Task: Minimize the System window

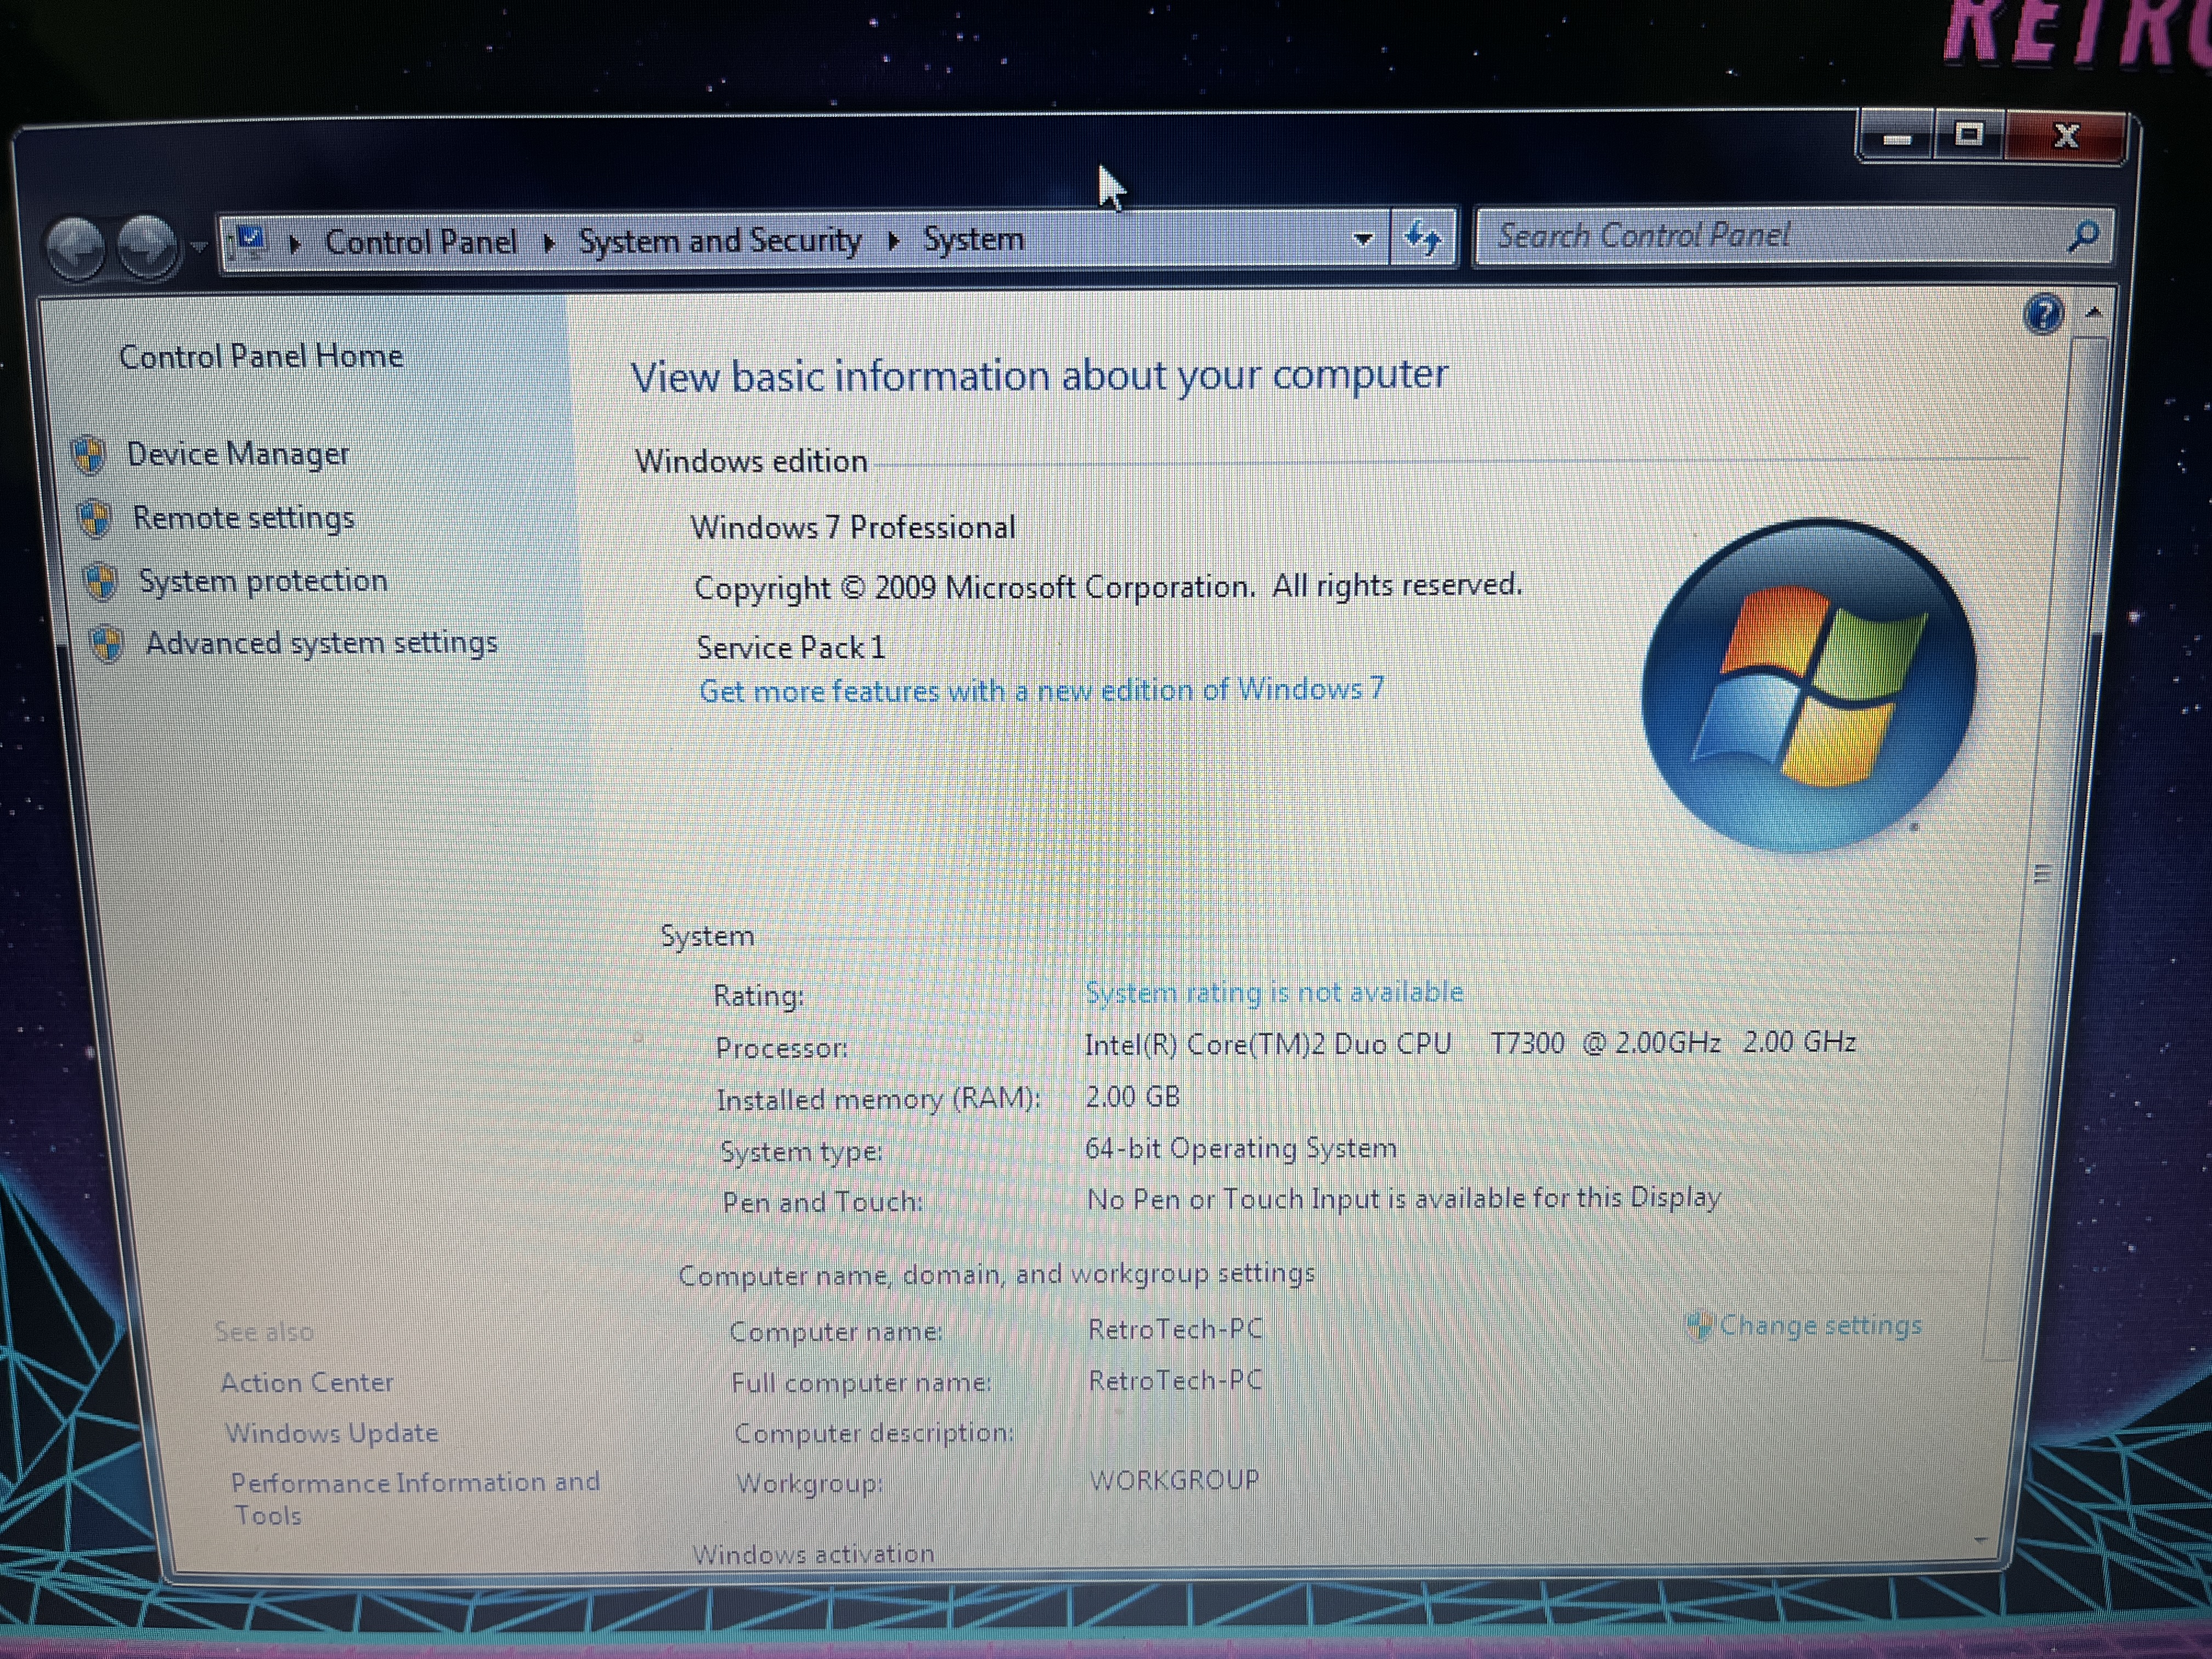Action: 1896,139
